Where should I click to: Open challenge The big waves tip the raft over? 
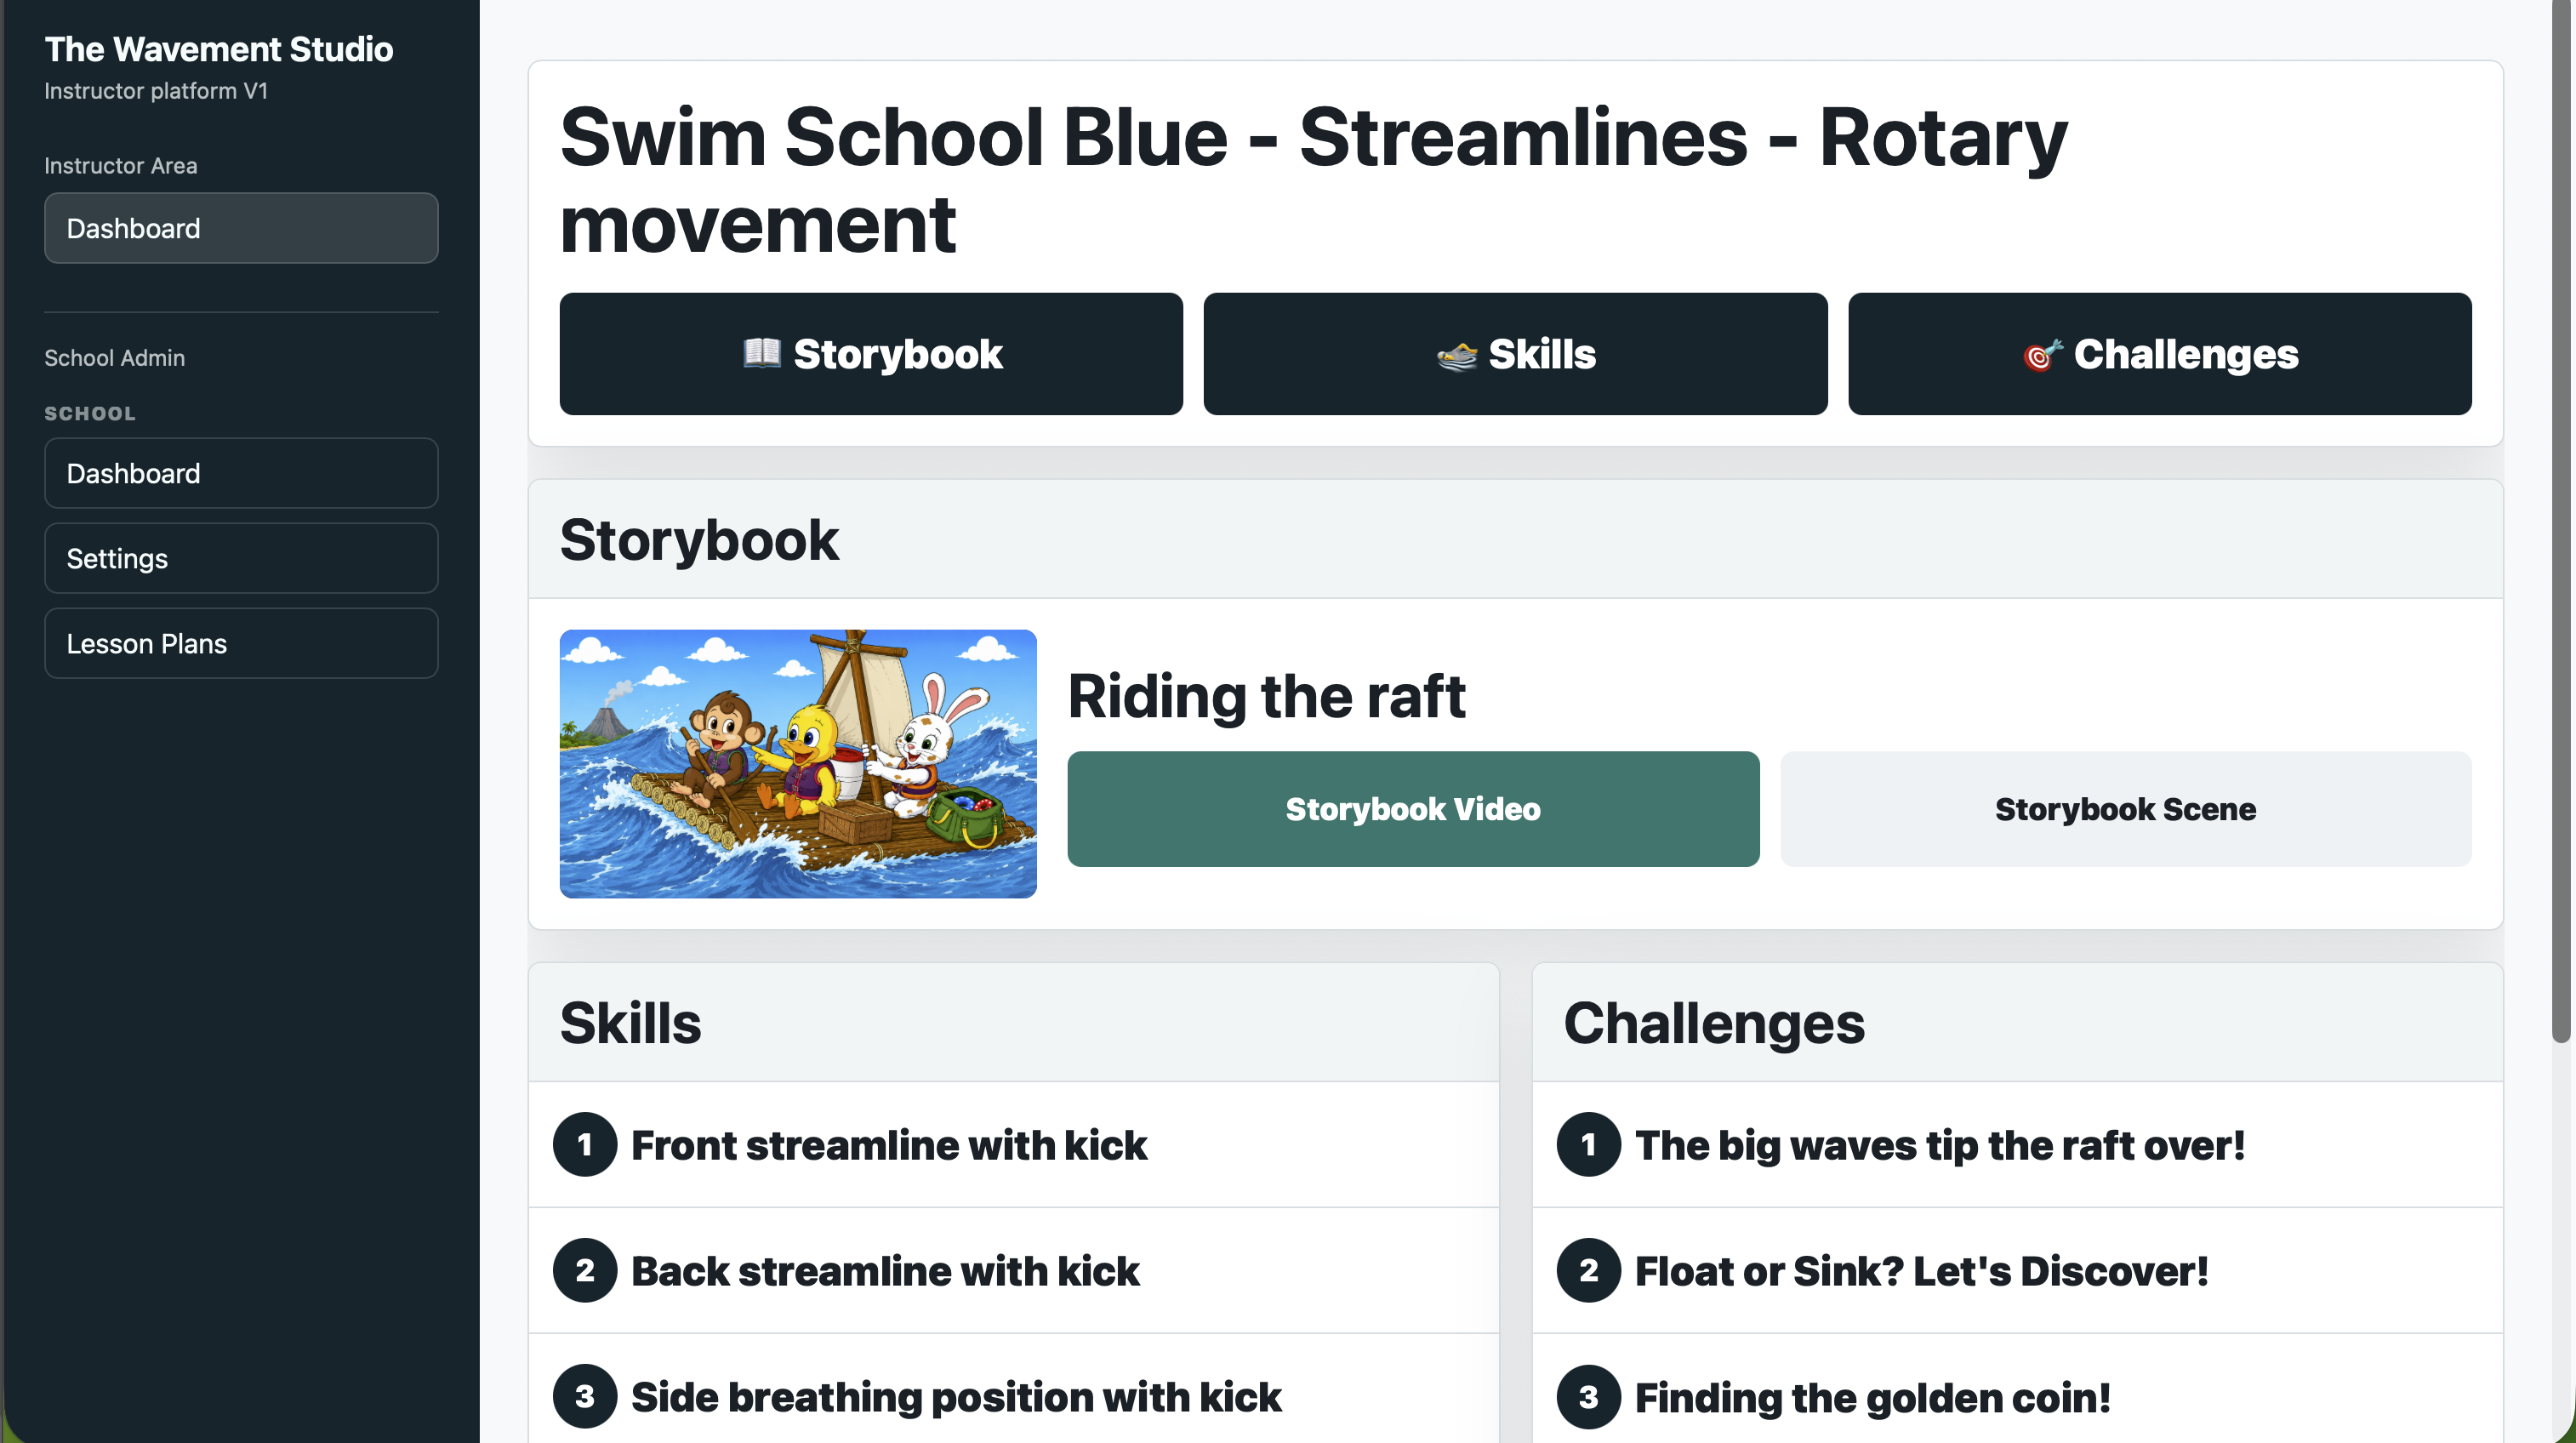[x=2017, y=1144]
